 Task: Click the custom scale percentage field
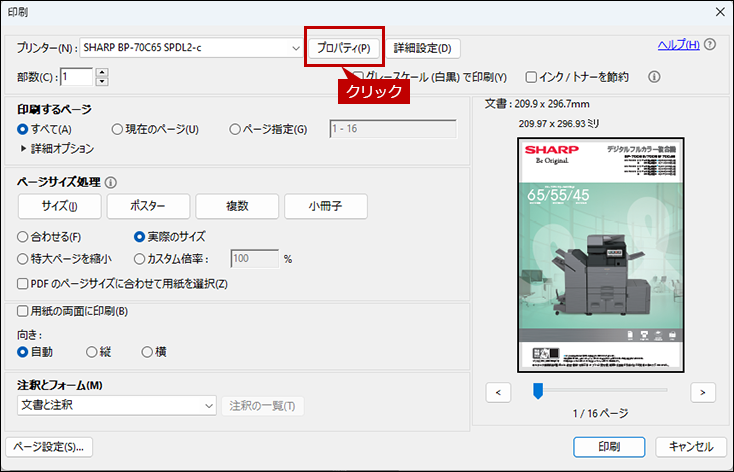pyautogui.click(x=255, y=258)
